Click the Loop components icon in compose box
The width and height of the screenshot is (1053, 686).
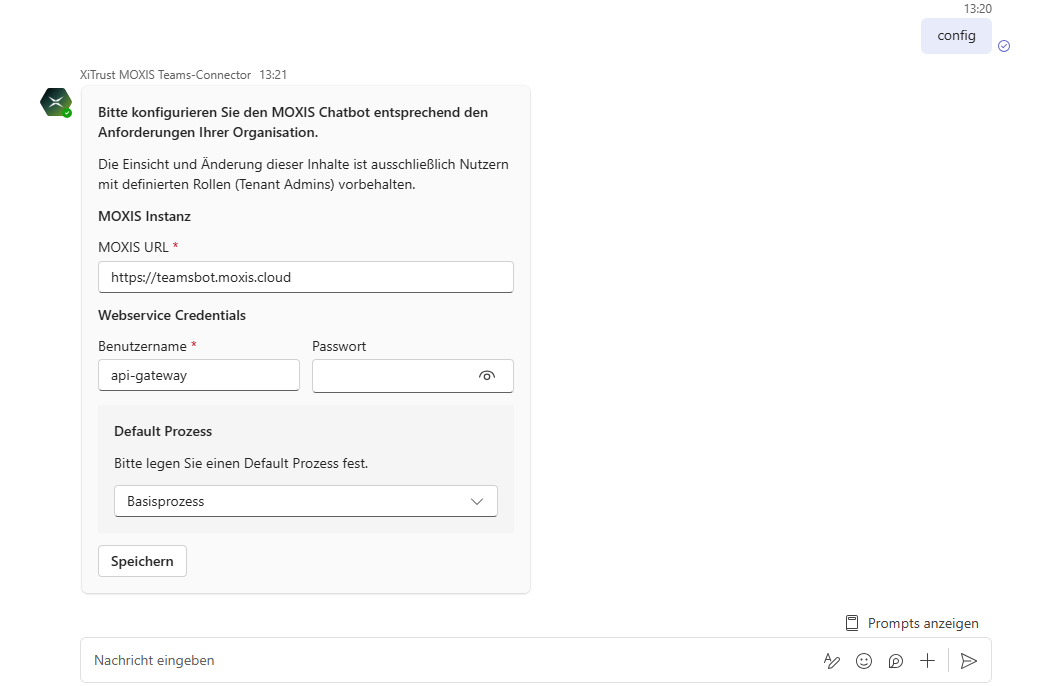coord(896,661)
